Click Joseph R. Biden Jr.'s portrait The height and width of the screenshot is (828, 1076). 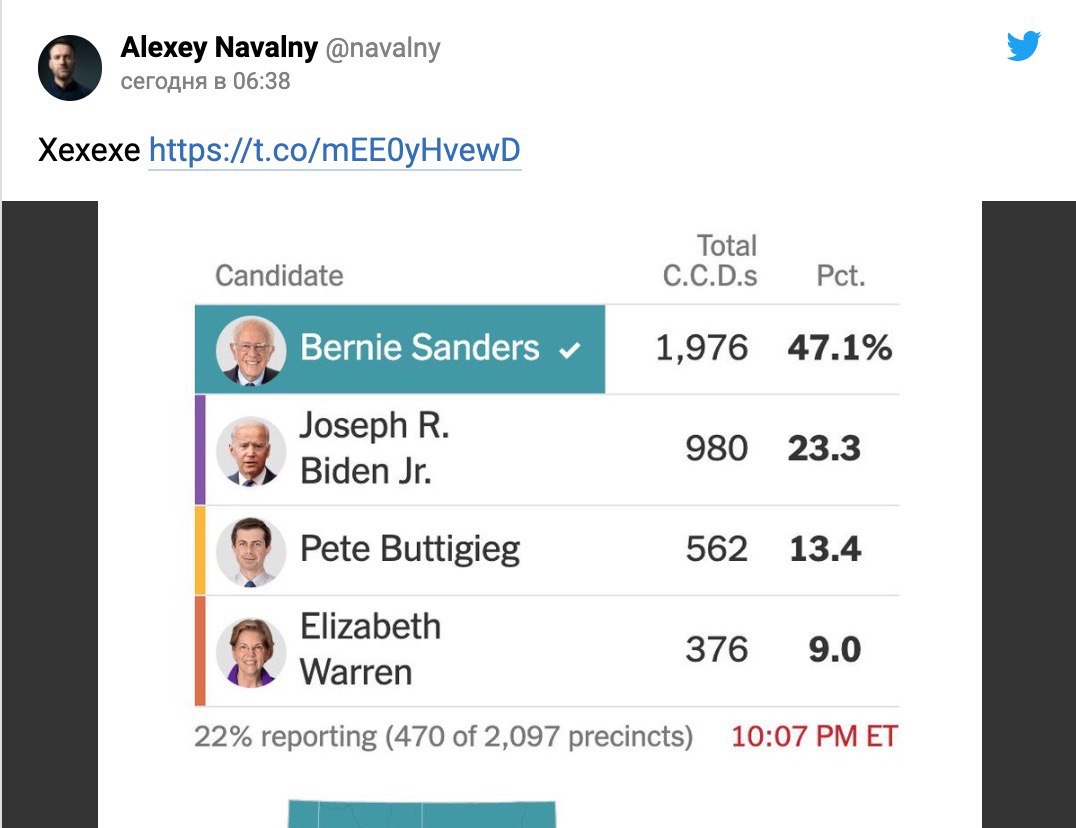250,451
